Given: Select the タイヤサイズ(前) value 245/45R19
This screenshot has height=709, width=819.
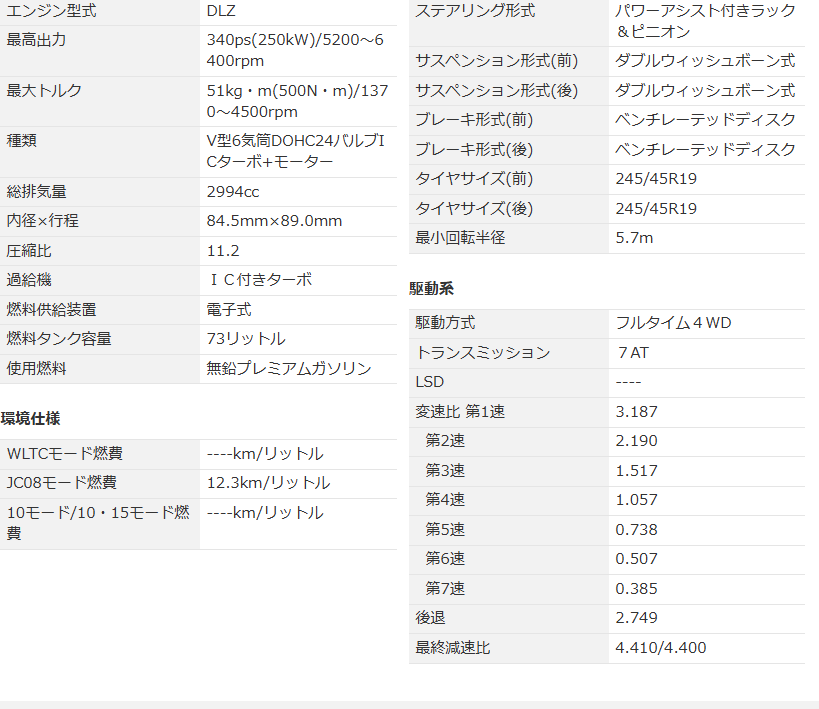Looking at the screenshot, I should [x=656, y=179].
